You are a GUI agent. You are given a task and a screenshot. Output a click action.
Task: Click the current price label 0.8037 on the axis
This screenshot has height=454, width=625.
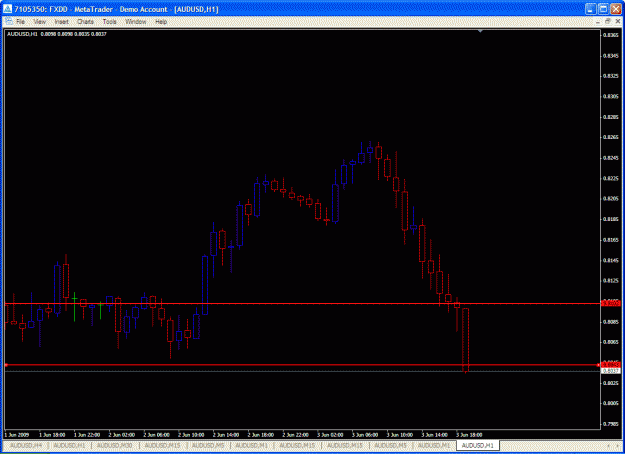[x=610, y=371]
